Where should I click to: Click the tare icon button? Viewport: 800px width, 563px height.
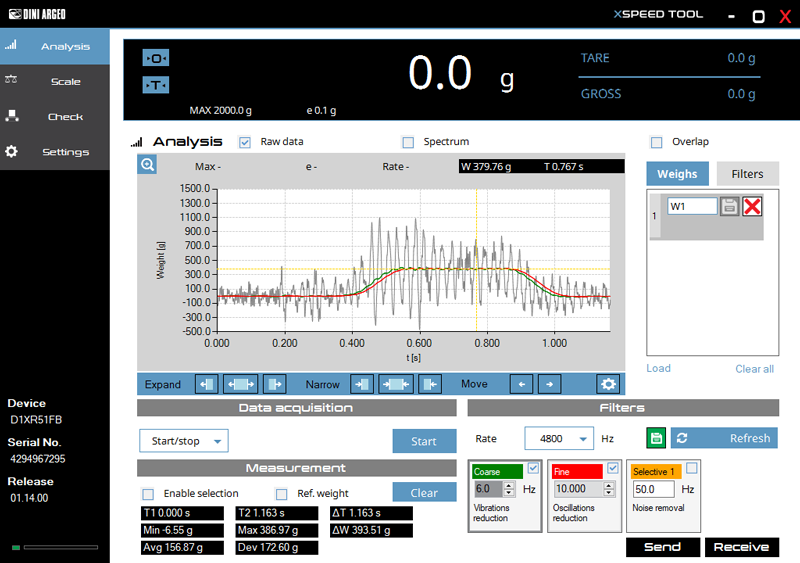pos(156,85)
